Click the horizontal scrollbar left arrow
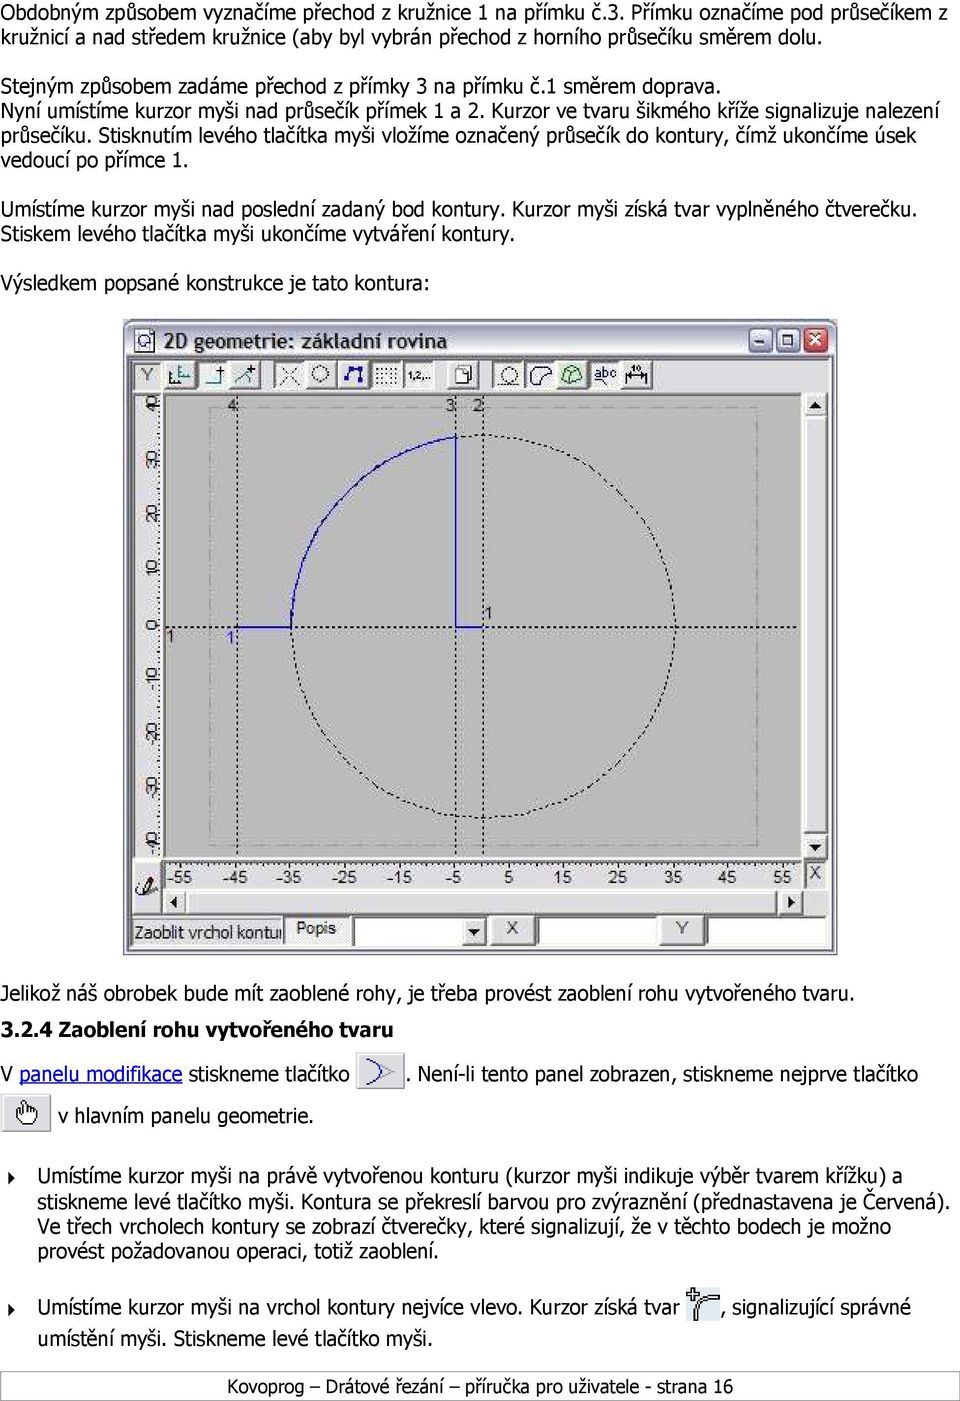Screen dimensions: 960x1401 coord(173,902)
